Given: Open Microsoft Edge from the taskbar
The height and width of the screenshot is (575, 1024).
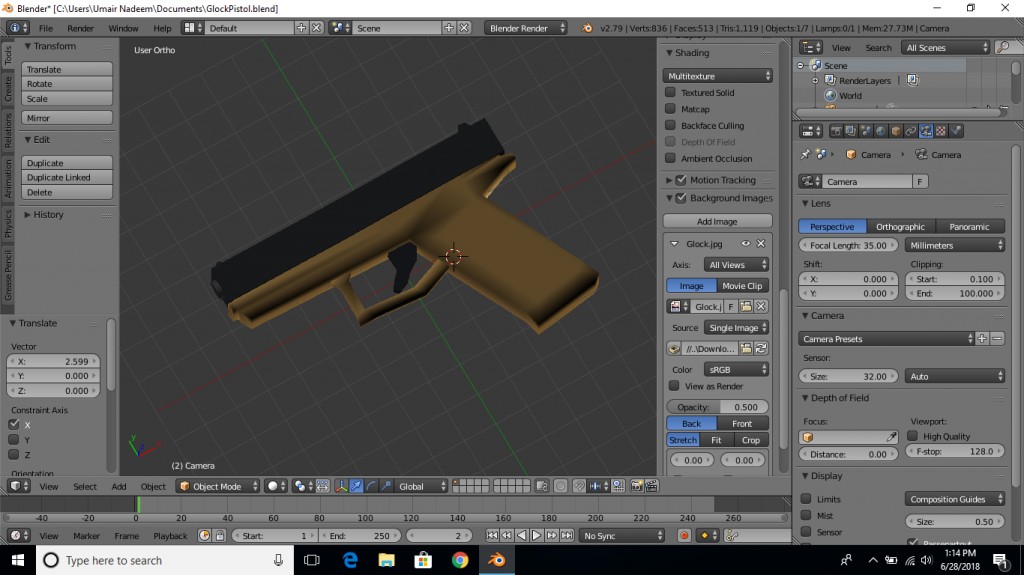Looking at the screenshot, I should [350, 560].
